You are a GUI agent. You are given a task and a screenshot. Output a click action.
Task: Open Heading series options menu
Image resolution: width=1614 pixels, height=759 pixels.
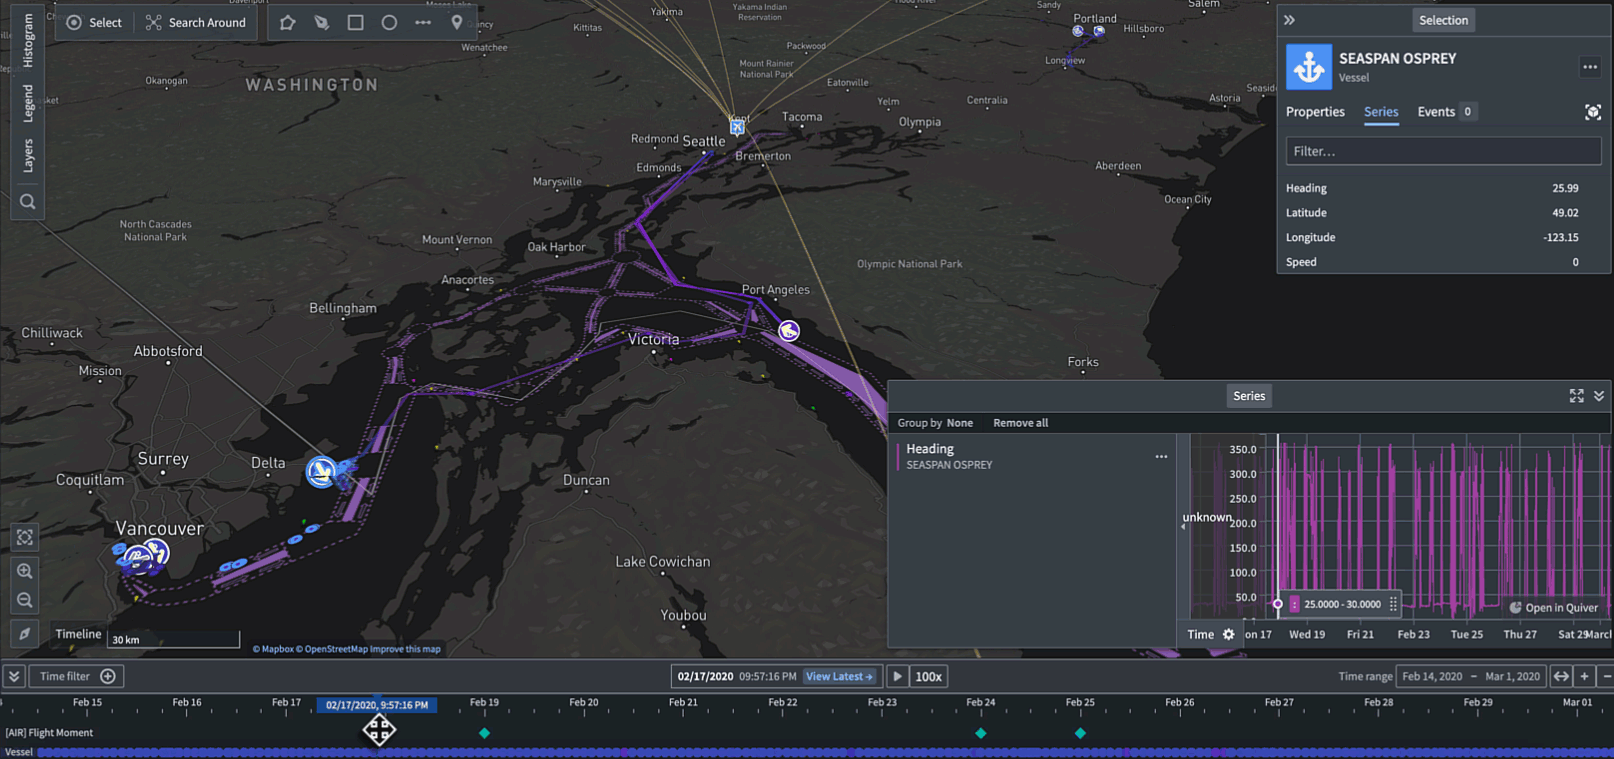pos(1161,456)
